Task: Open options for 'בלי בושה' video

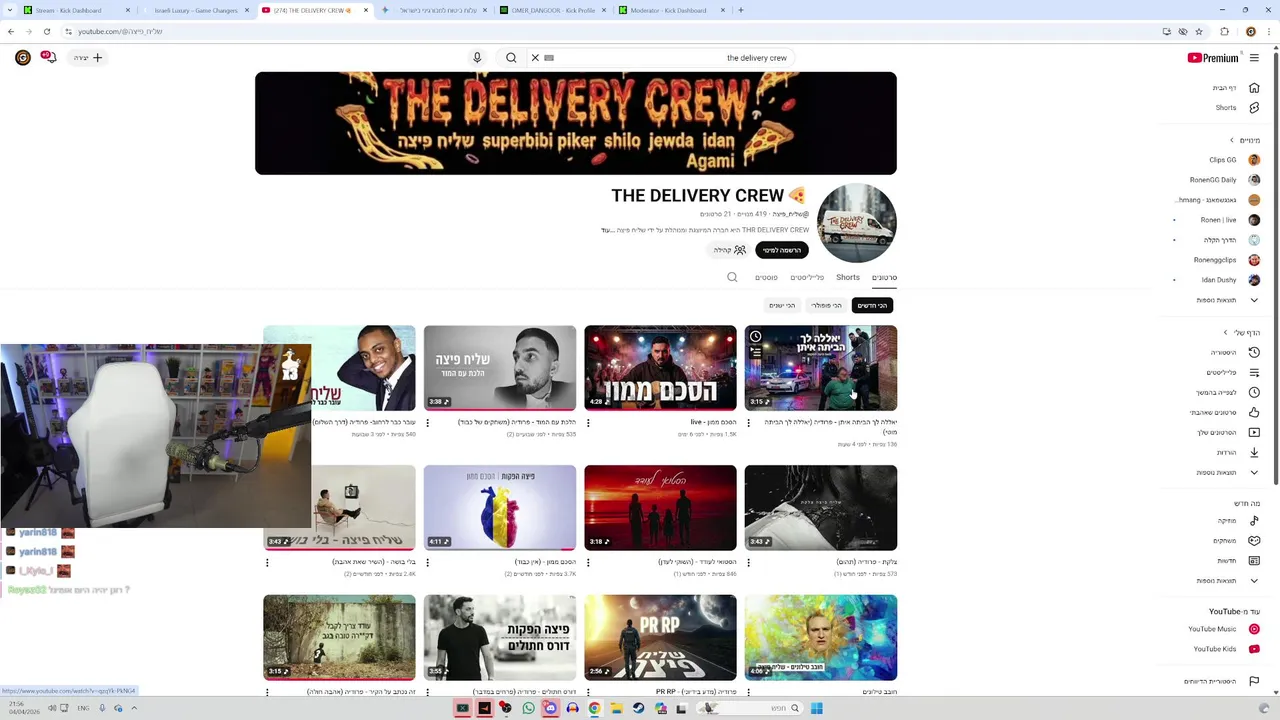Action: [267, 563]
